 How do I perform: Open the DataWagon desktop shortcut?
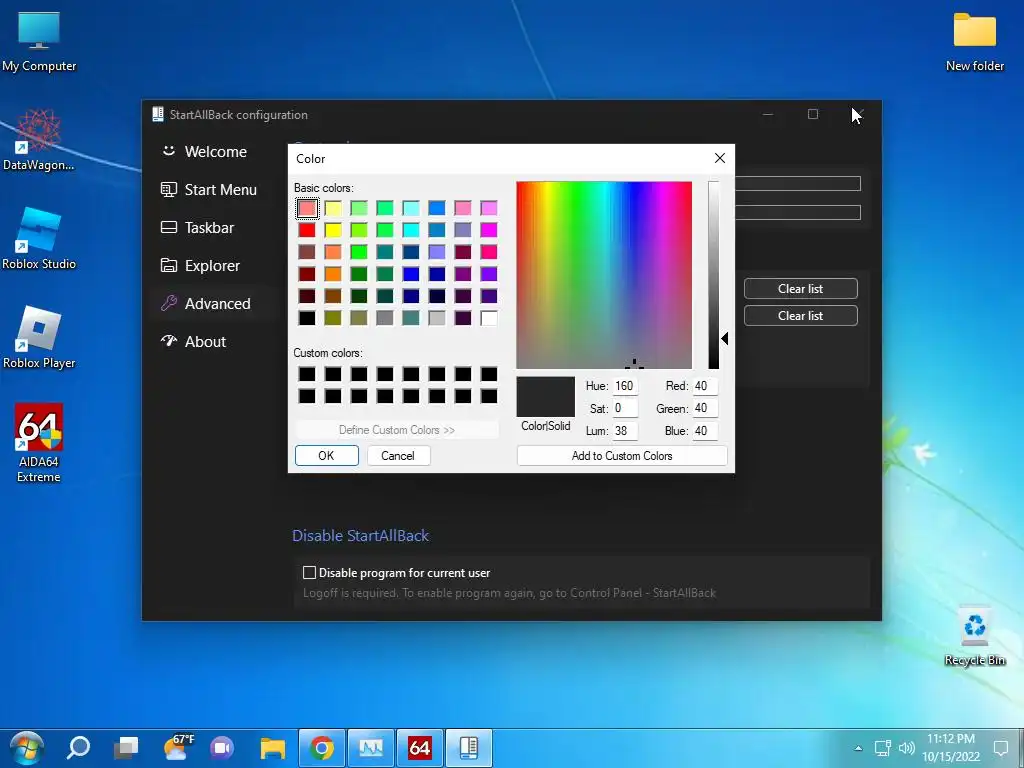point(39,140)
